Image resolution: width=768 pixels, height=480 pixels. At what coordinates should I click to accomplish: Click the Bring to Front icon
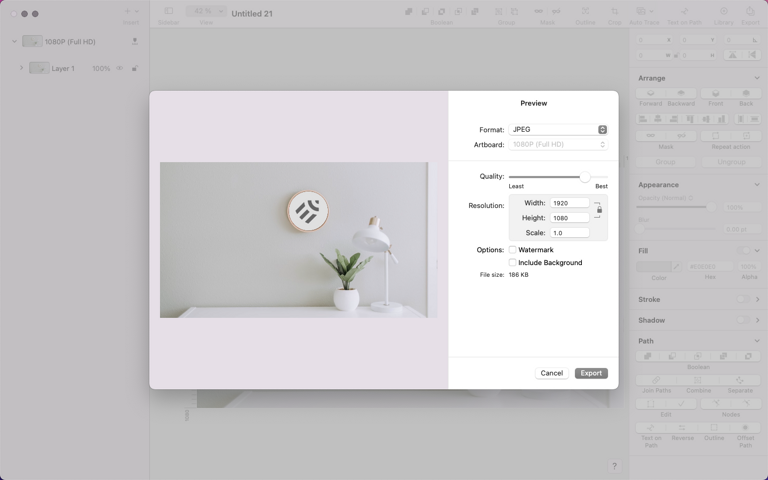(x=716, y=93)
